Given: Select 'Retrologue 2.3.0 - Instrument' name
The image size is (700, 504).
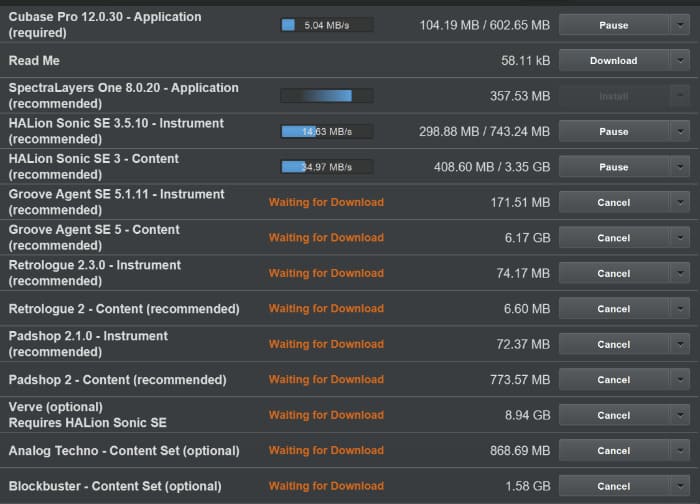Looking at the screenshot, I should pos(95,265).
